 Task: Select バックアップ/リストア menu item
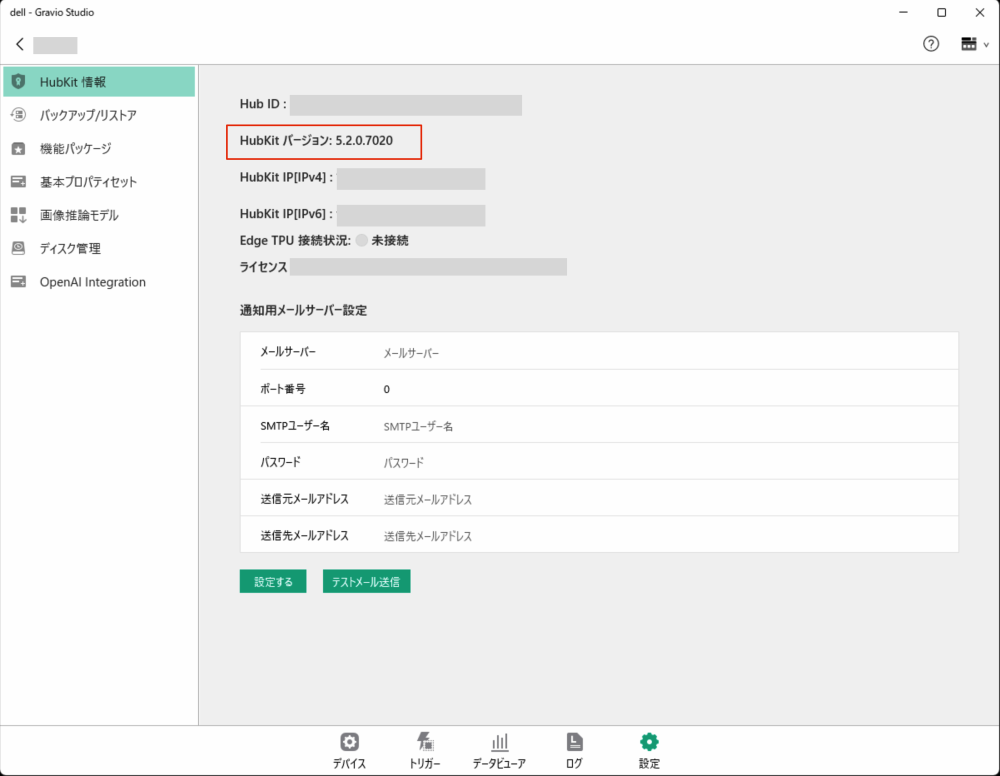pos(99,115)
